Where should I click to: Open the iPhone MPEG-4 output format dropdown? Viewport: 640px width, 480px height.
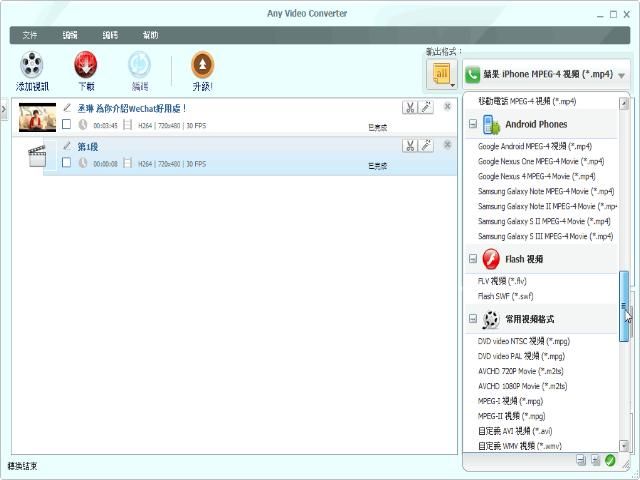[546, 75]
